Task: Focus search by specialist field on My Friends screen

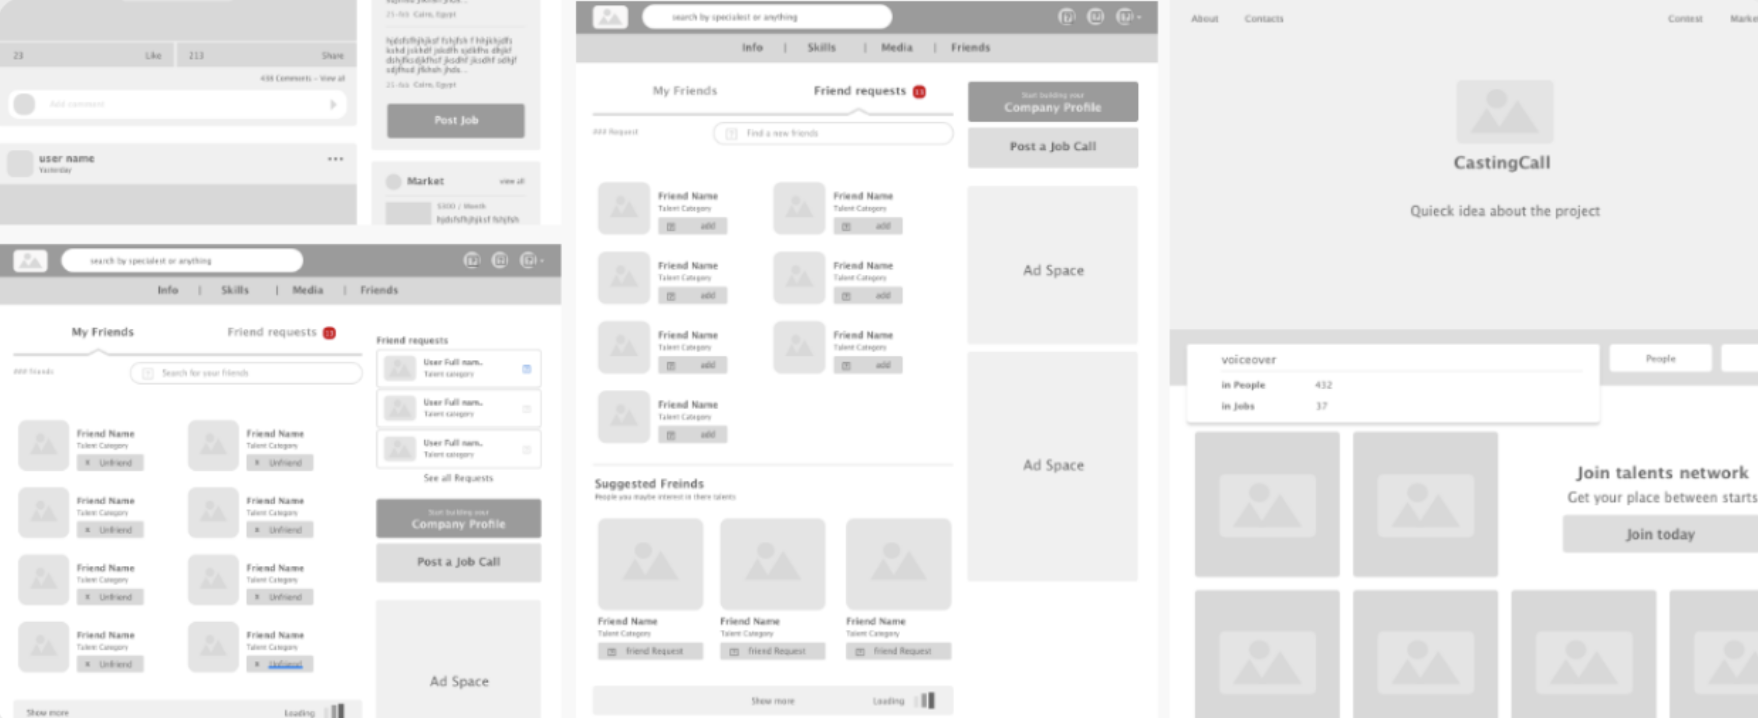Action: click(x=182, y=261)
